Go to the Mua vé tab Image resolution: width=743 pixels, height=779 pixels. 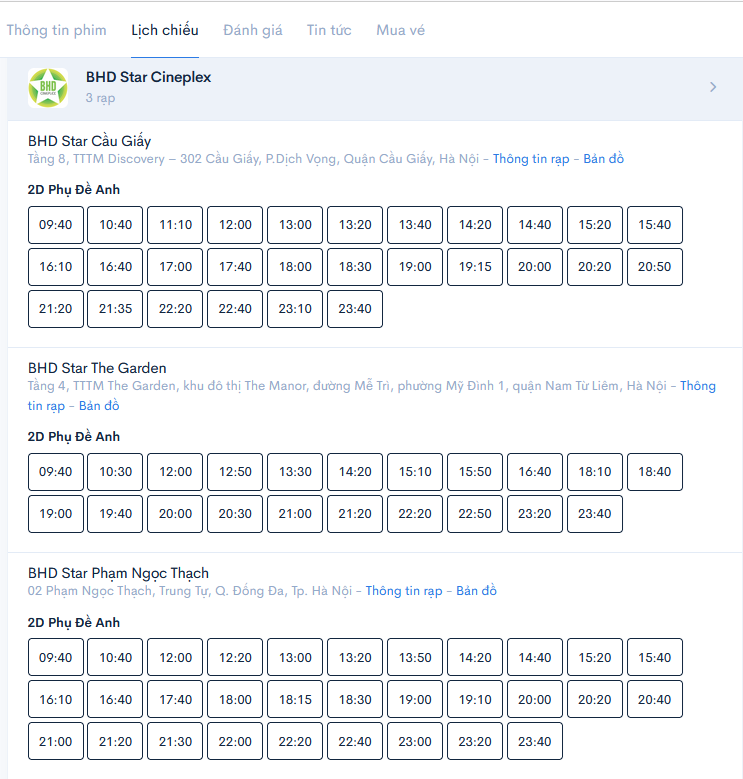(x=400, y=30)
